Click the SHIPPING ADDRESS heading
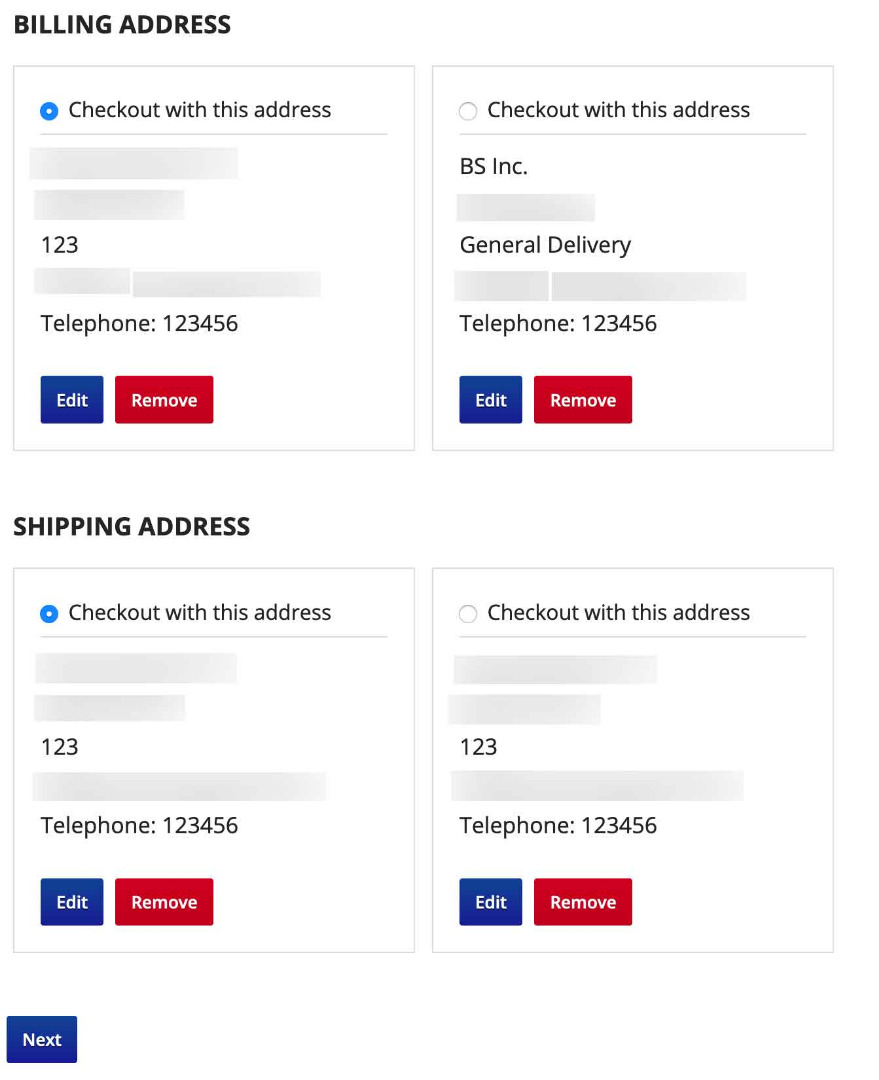This screenshot has width=879, height=1080. 131,527
